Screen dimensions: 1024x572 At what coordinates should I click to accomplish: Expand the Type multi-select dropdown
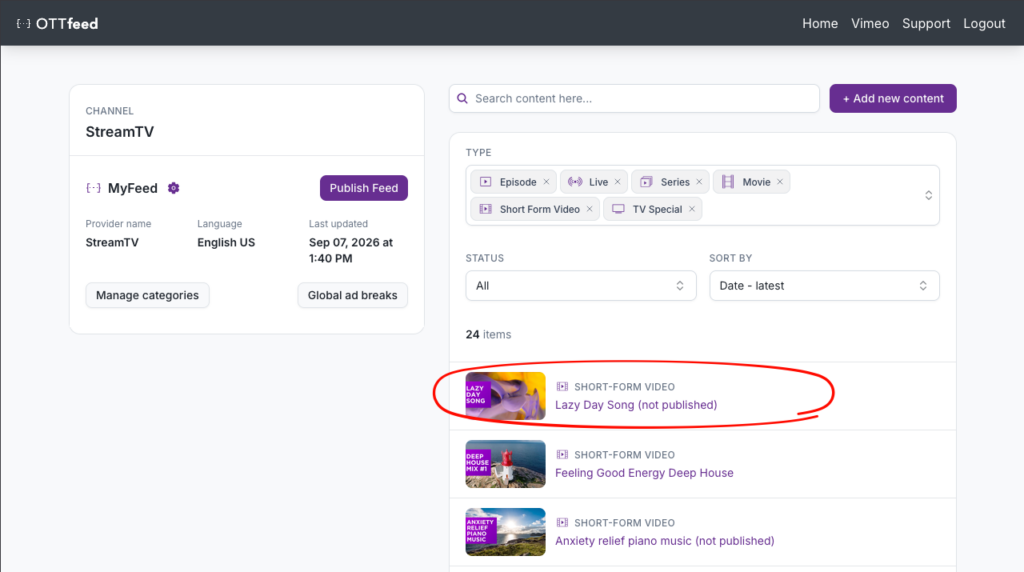928,195
